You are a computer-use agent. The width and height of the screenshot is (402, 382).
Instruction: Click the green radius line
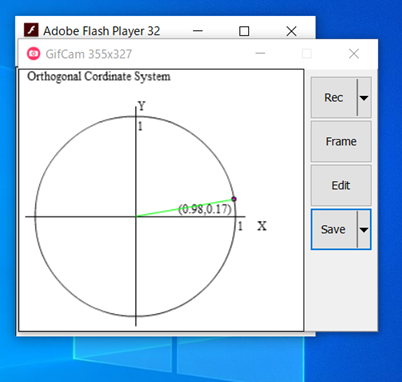pos(185,208)
